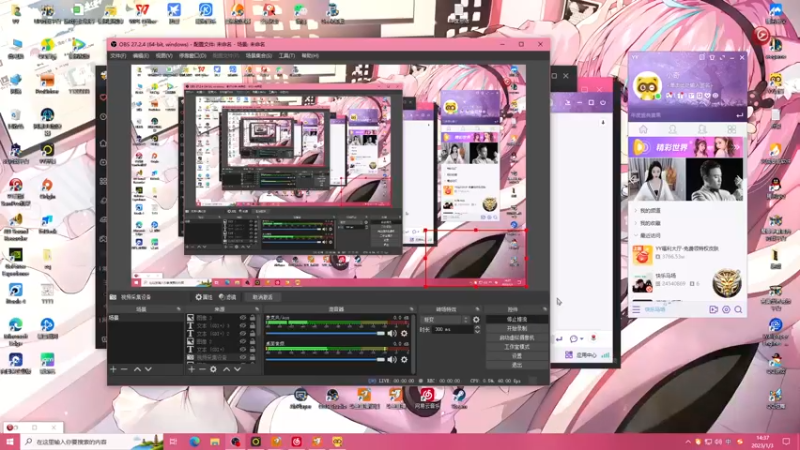The image size is (800, 450).
Task: Open 工具(T) menu in OBS
Action: click(287, 56)
